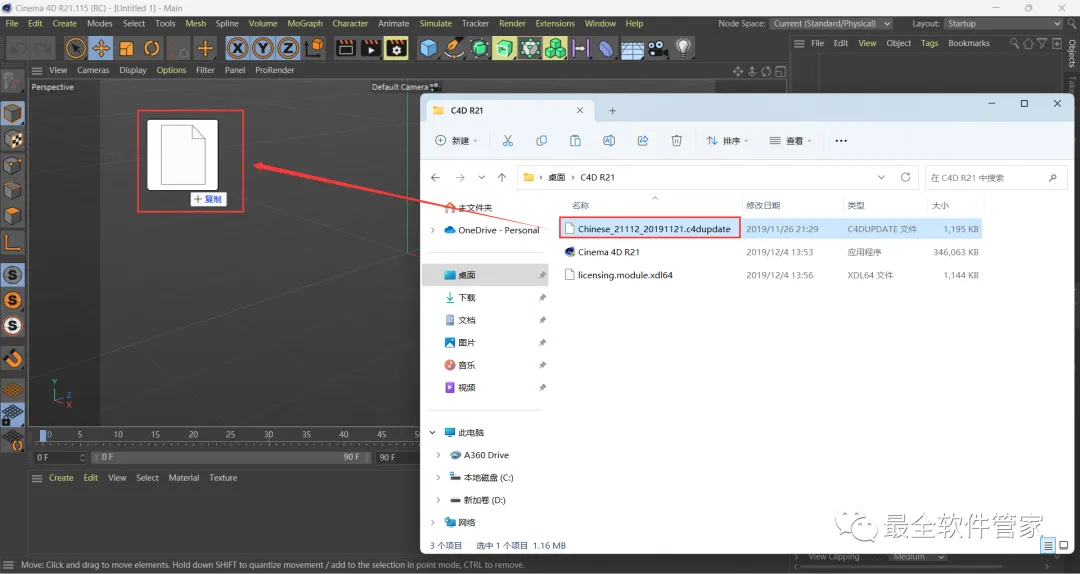Add a new Explorer tab

coord(612,110)
